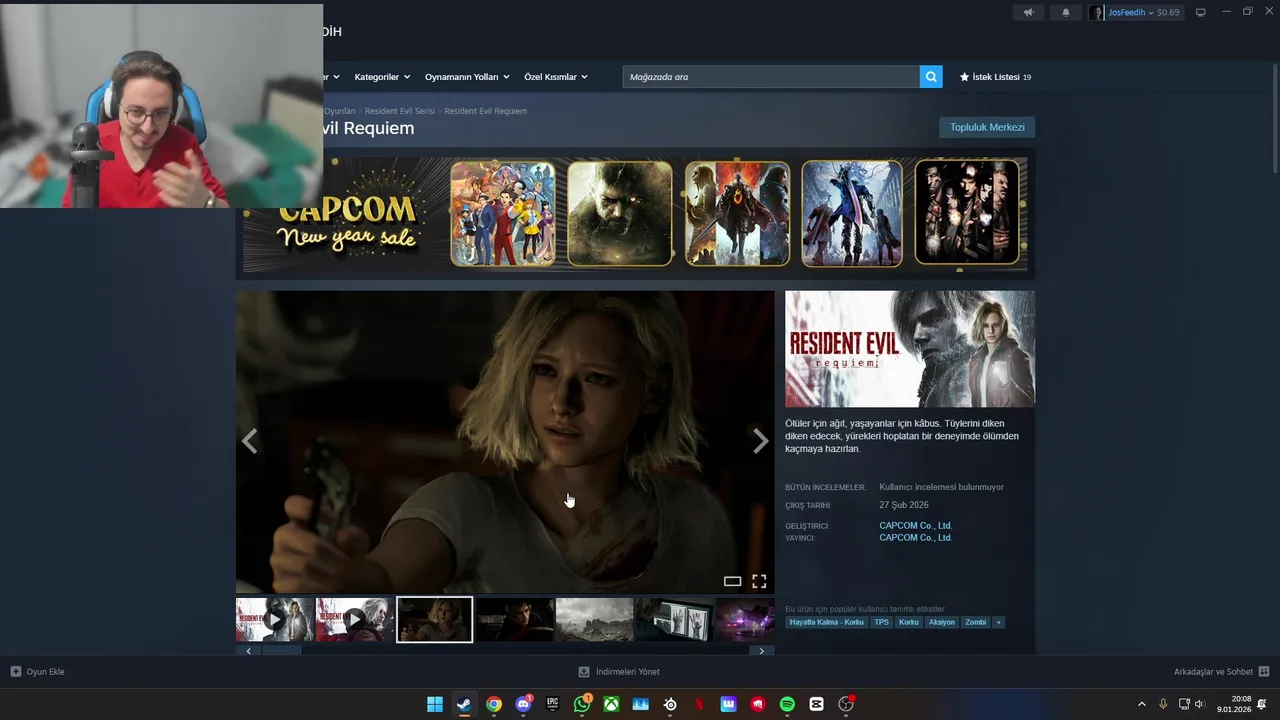The image size is (1280, 720).
Task: Play the second trailer thumbnail
Action: (x=355, y=619)
